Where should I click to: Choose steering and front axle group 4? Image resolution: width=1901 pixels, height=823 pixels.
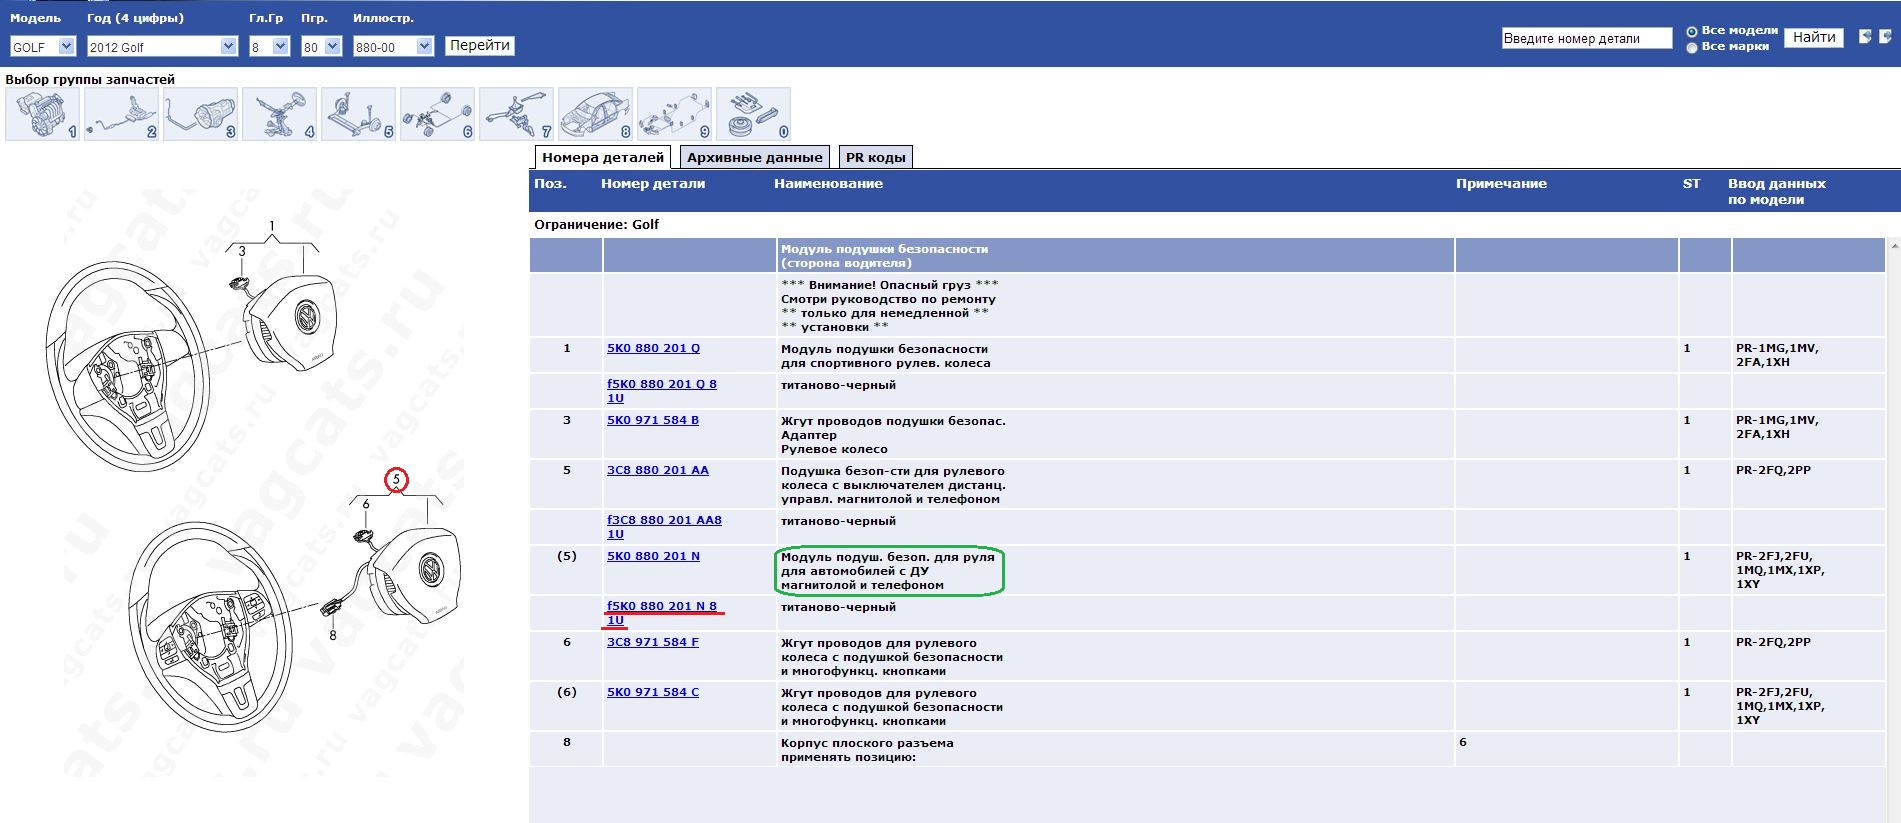pos(279,114)
